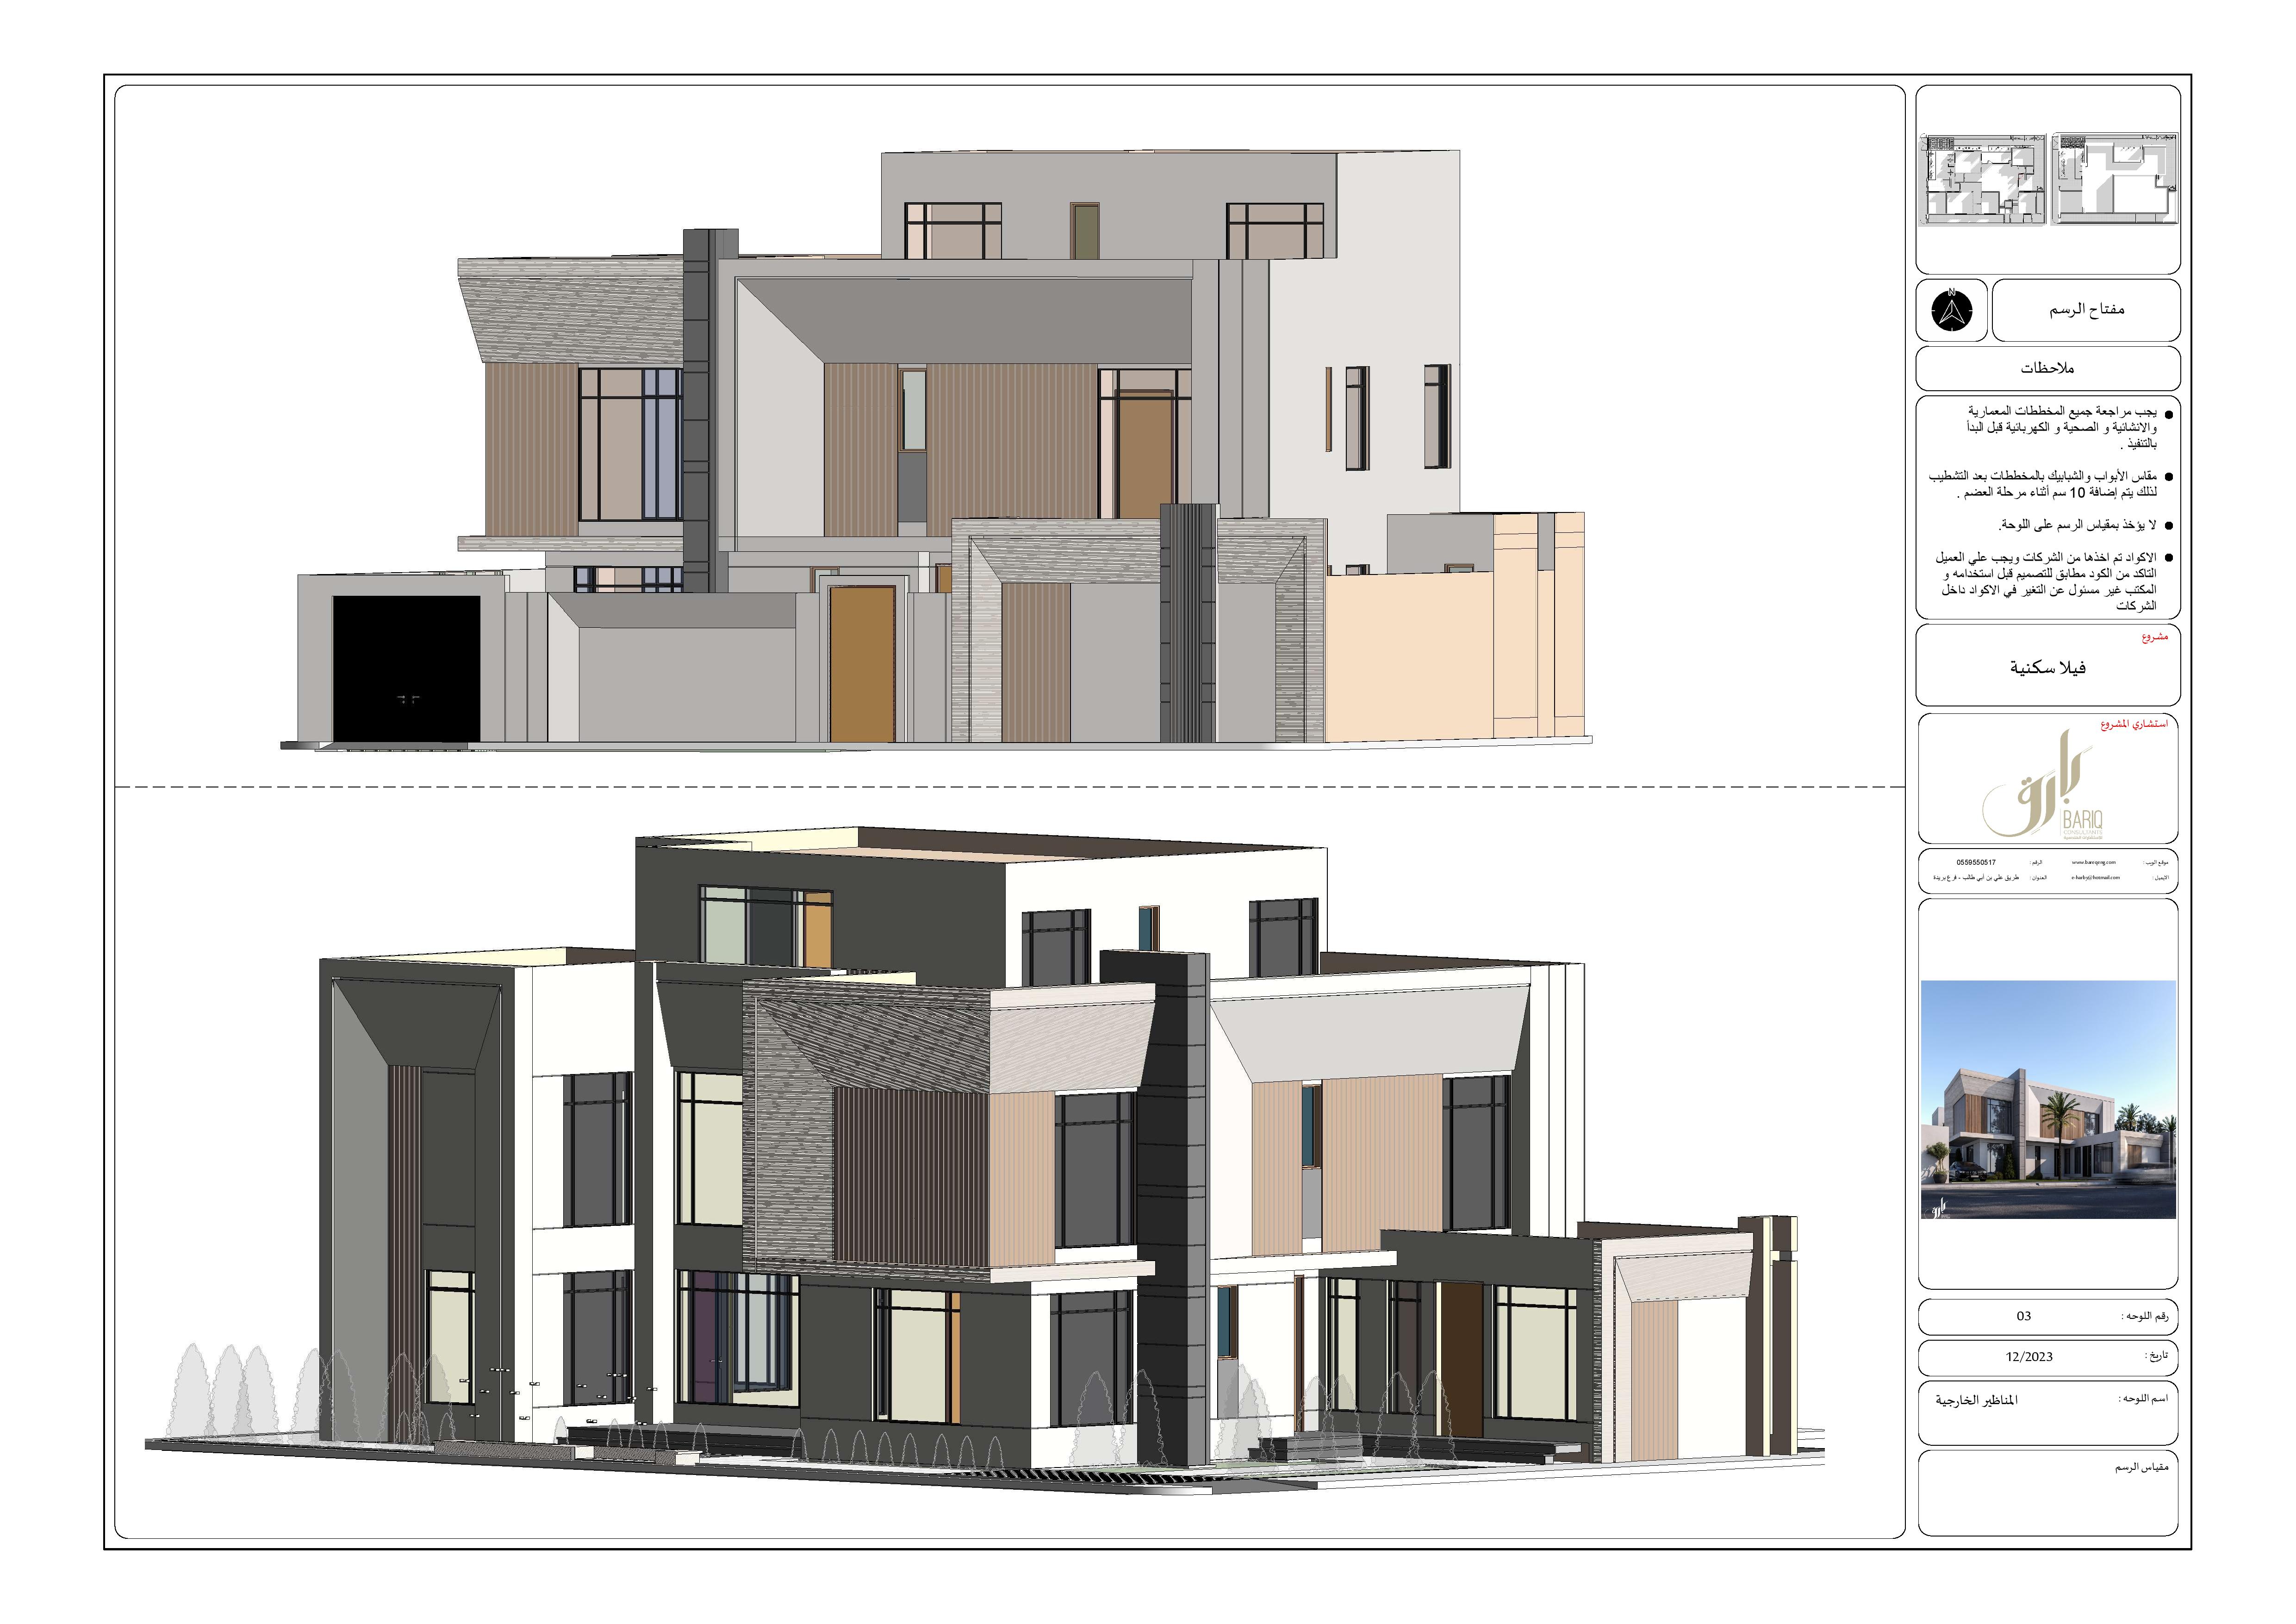Select the address text طريق علي بن أبي طالب

(1991, 878)
